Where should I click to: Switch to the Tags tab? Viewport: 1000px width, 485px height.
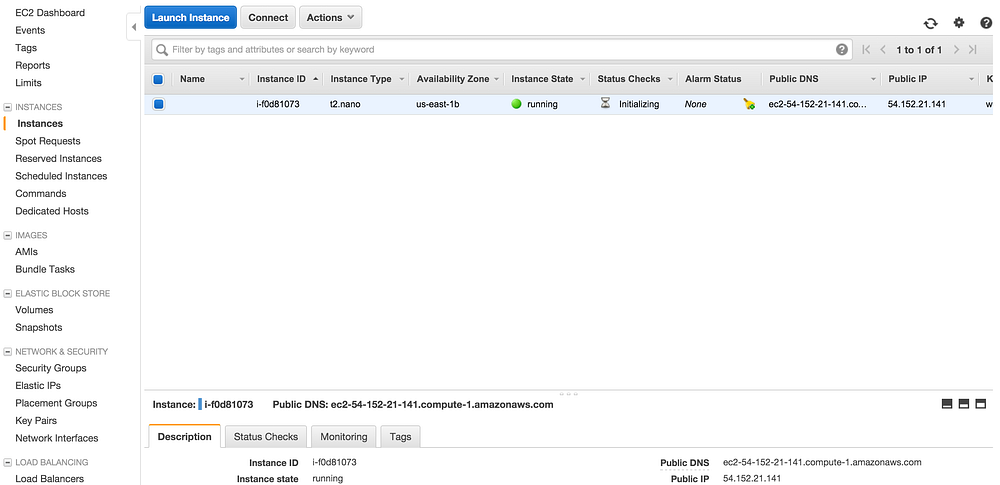(401, 436)
